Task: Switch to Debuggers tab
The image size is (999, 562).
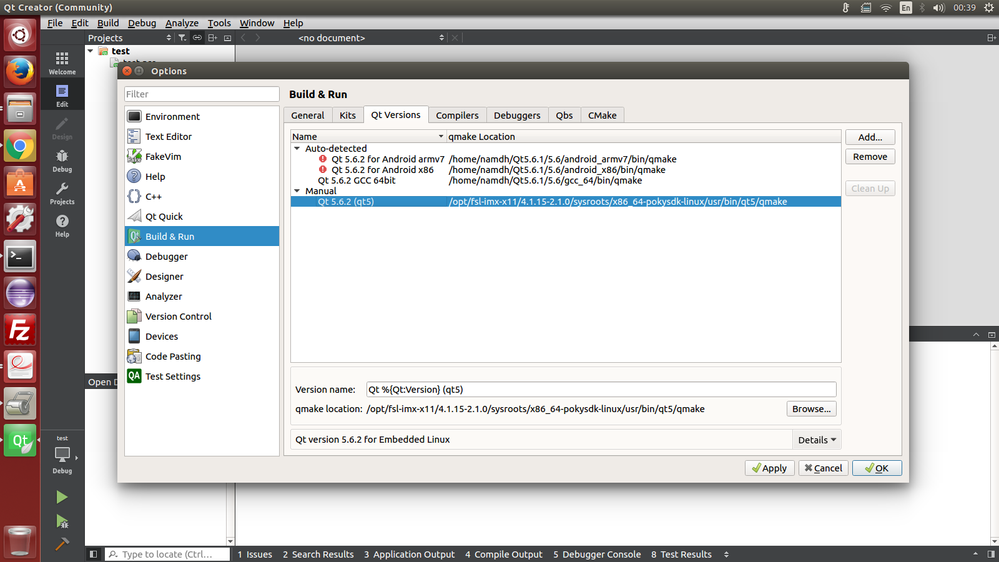Action: point(517,115)
